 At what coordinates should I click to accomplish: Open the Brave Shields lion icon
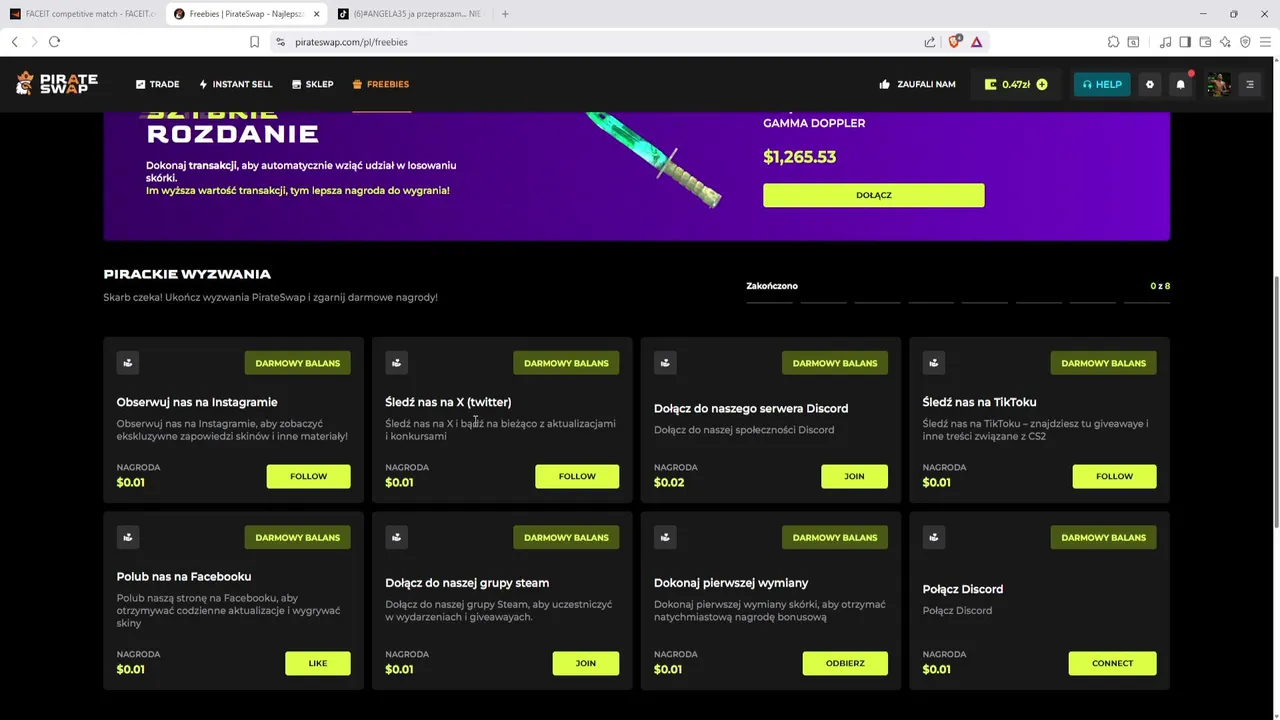[955, 42]
